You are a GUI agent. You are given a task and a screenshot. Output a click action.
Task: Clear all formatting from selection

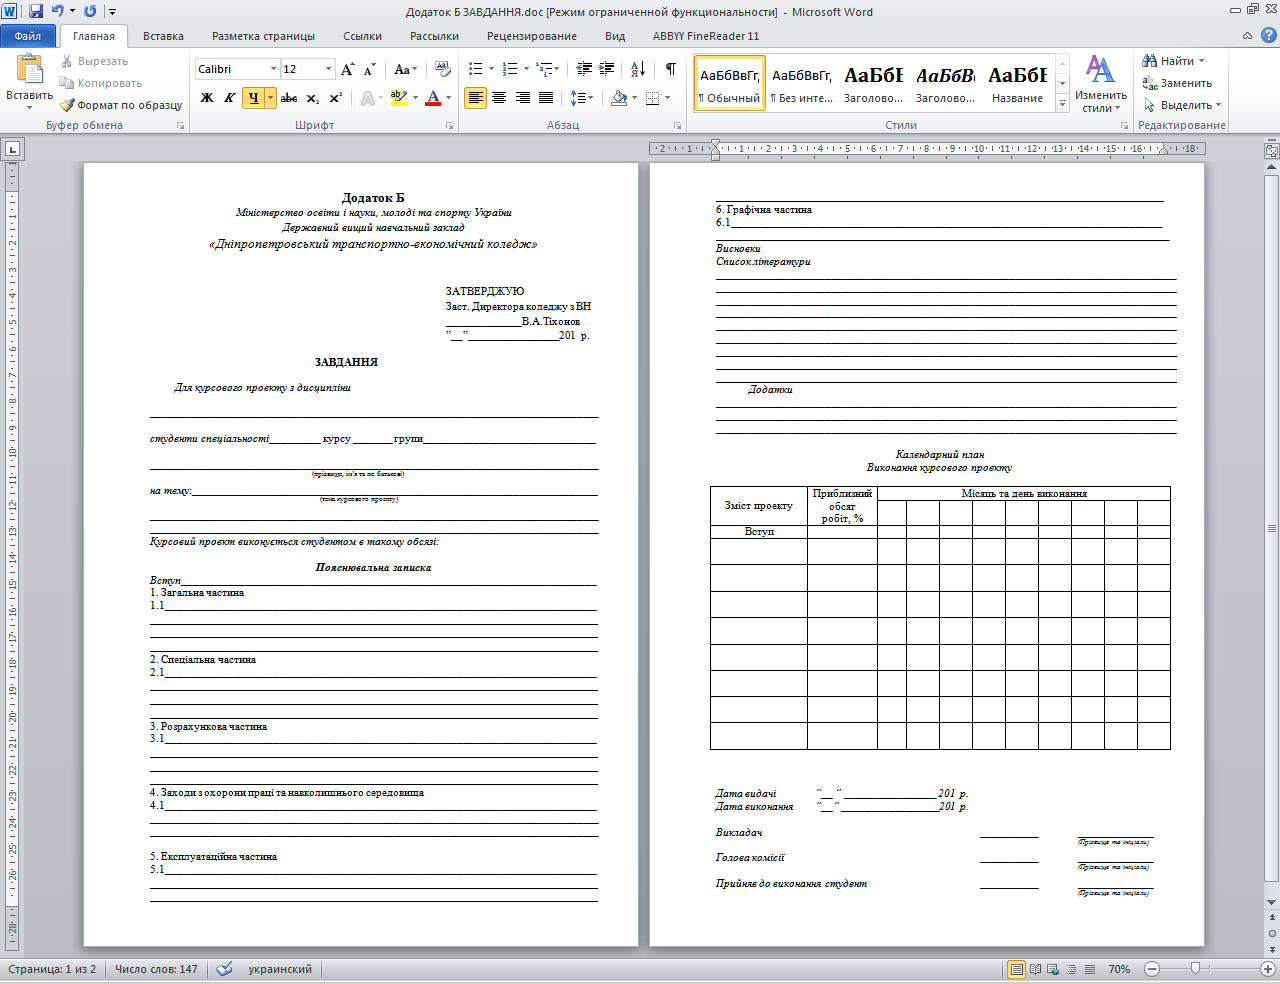click(443, 69)
